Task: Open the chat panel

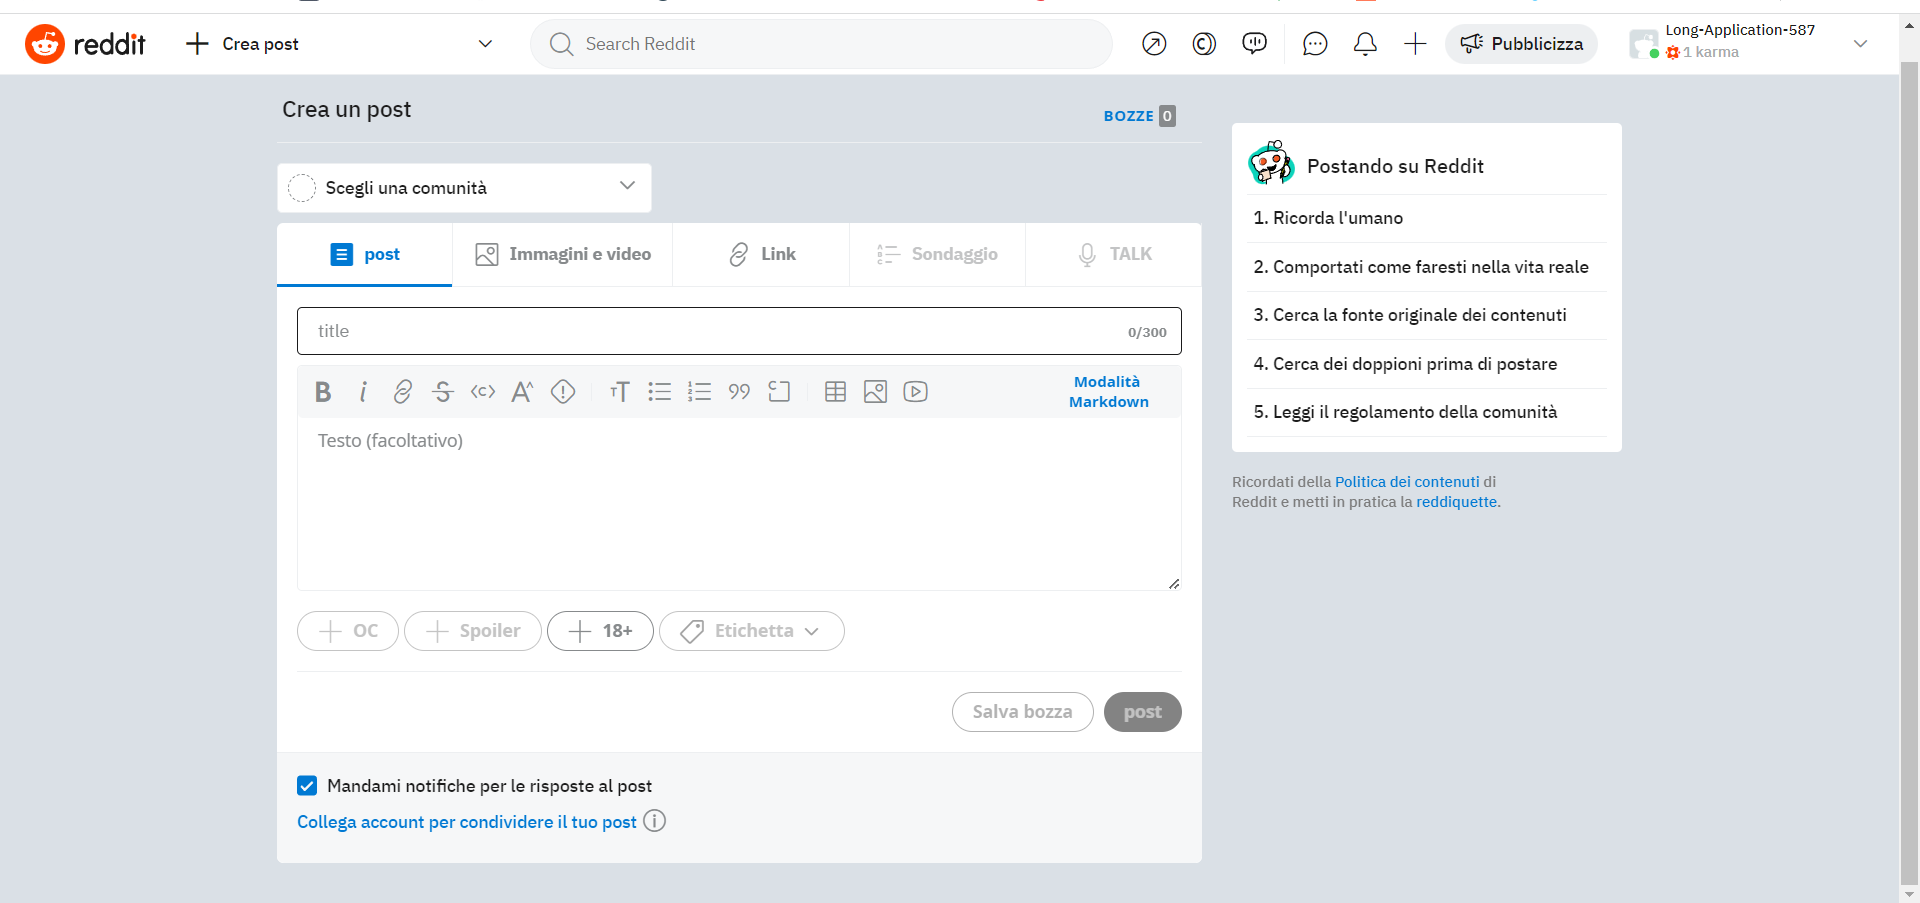Action: click(x=1314, y=44)
